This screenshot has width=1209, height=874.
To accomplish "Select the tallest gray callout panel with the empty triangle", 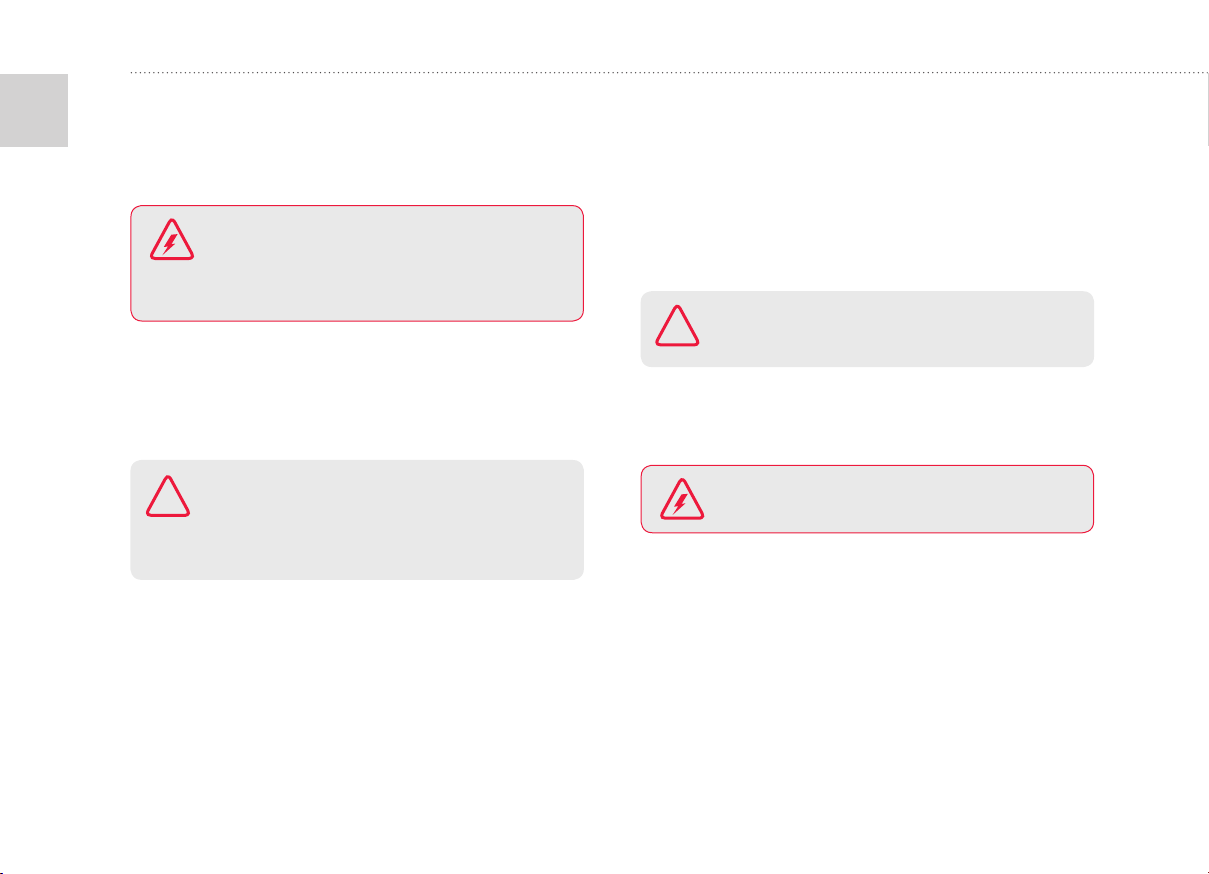I will tap(357, 520).
